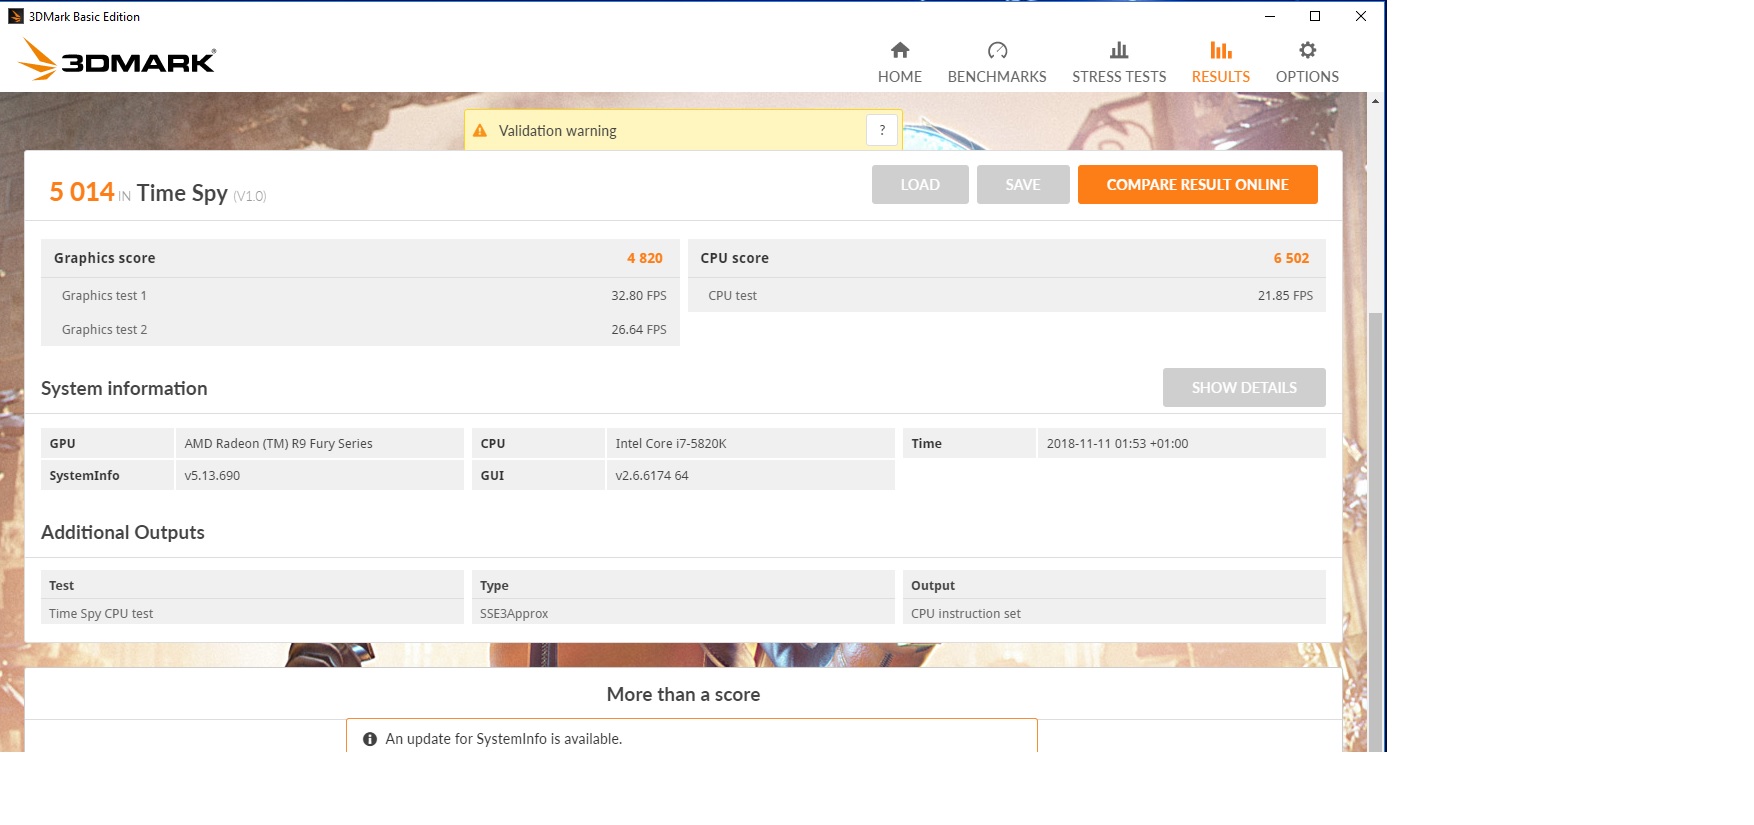
Task: Click COMPARE RESULT ONLINE button
Action: pyautogui.click(x=1197, y=185)
